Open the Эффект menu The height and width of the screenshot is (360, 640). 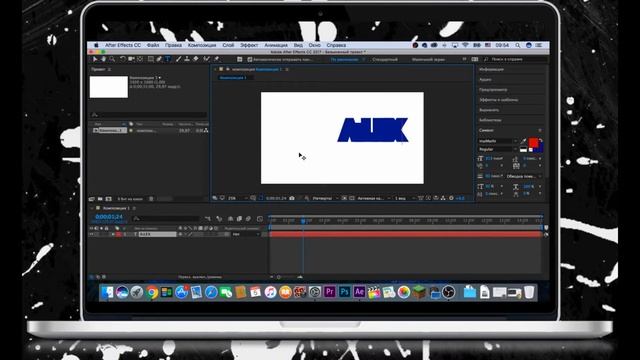249,45
